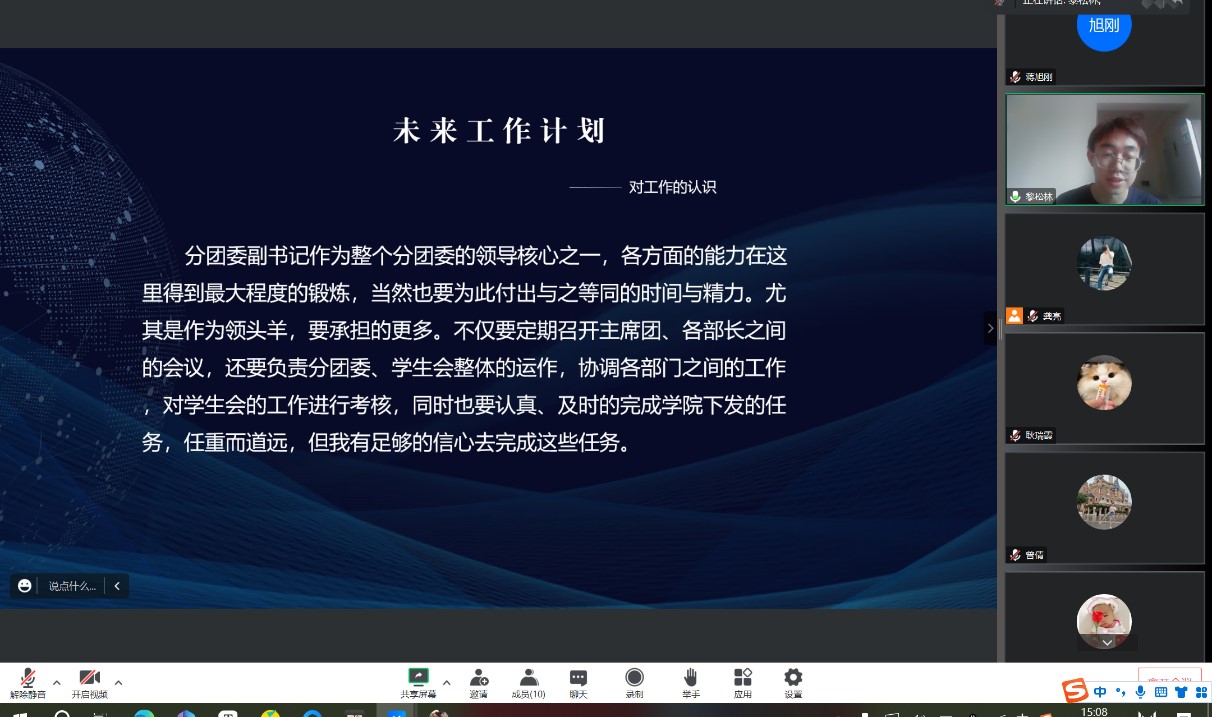The image size is (1212, 717).
Task: Open the Invite (邀请) participants icon
Action: point(479,679)
